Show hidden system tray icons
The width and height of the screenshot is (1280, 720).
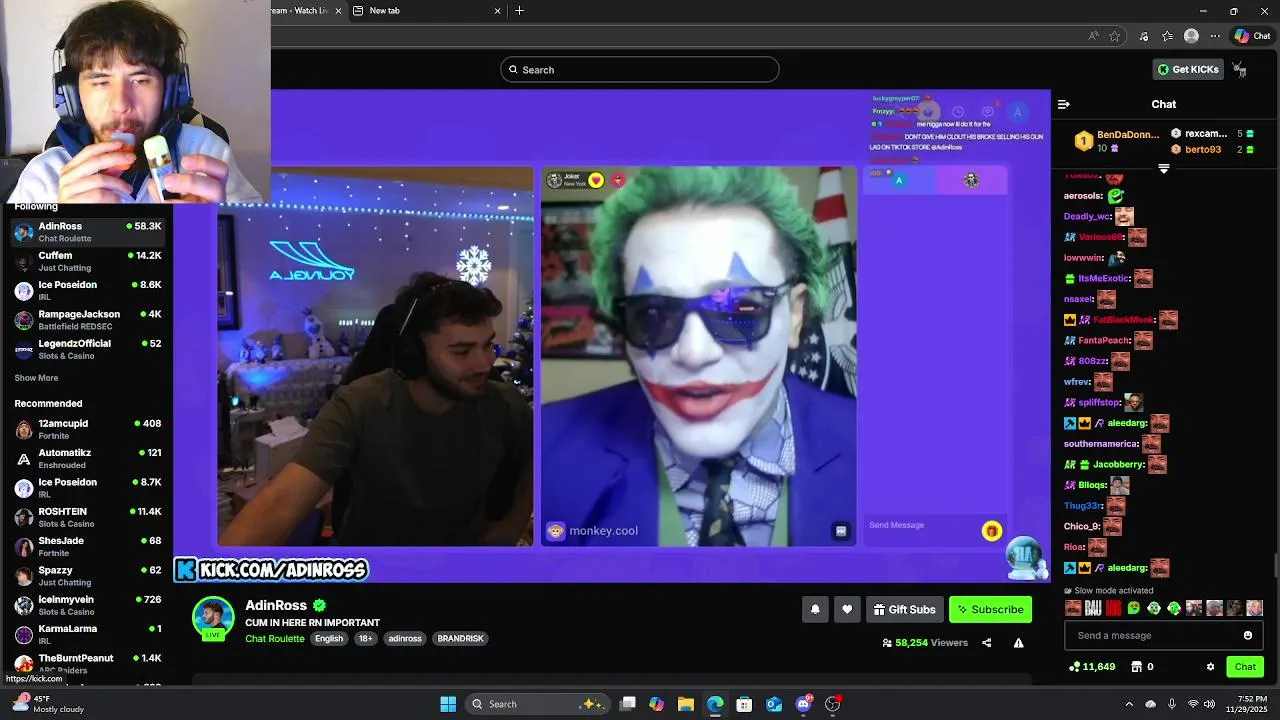coord(1129,704)
